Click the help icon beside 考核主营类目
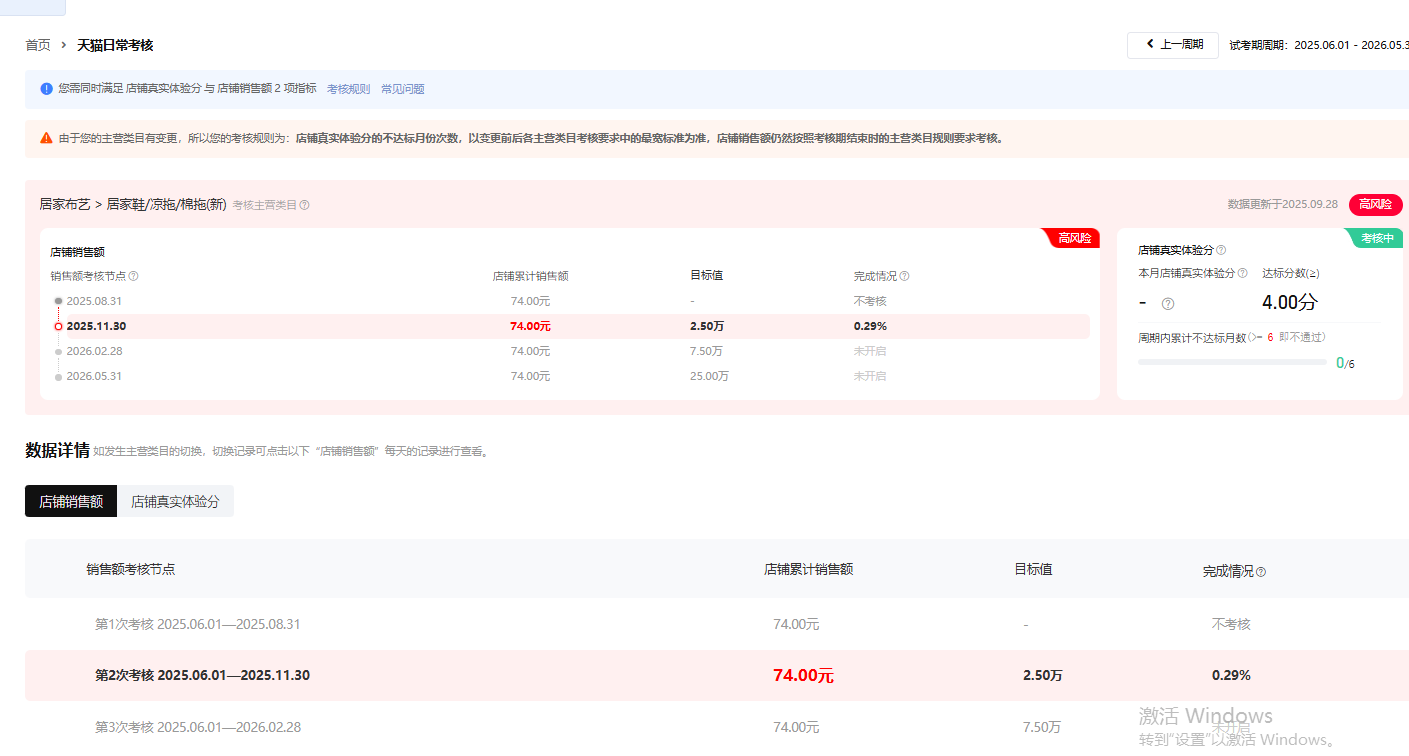Image resolution: width=1409 pixels, height=756 pixels. [305, 205]
